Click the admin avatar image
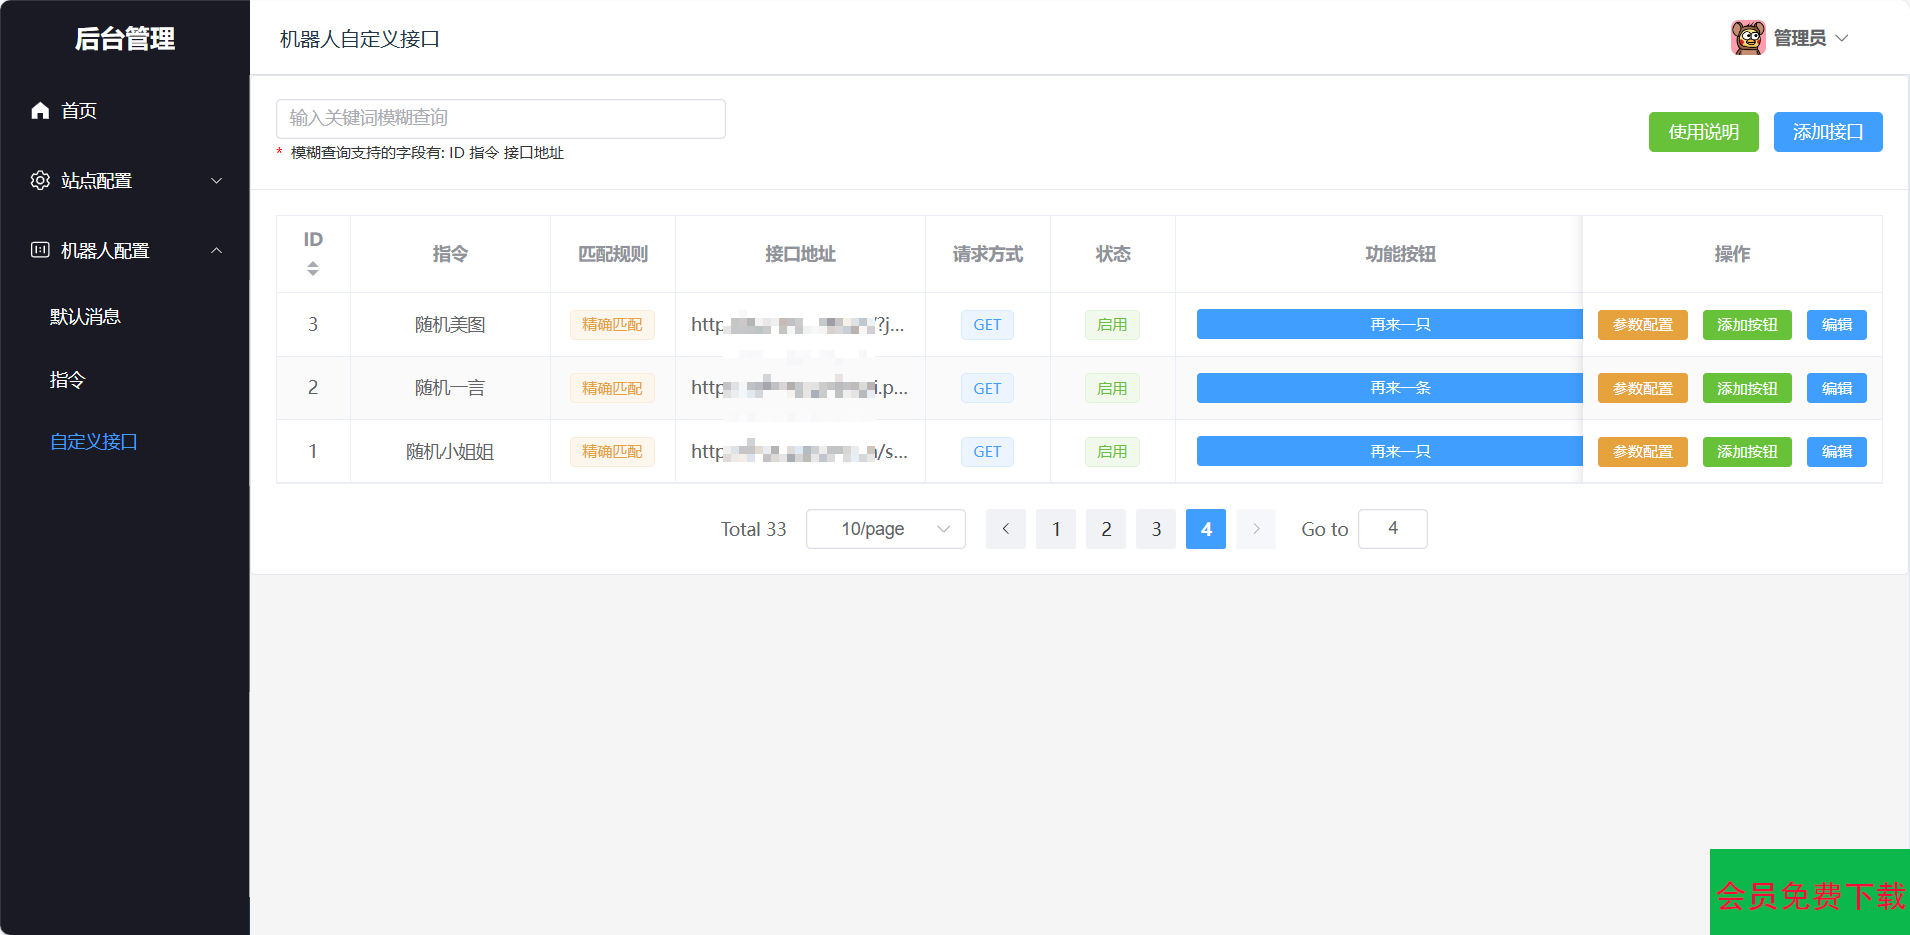Image resolution: width=1910 pixels, height=935 pixels. 1747,38
